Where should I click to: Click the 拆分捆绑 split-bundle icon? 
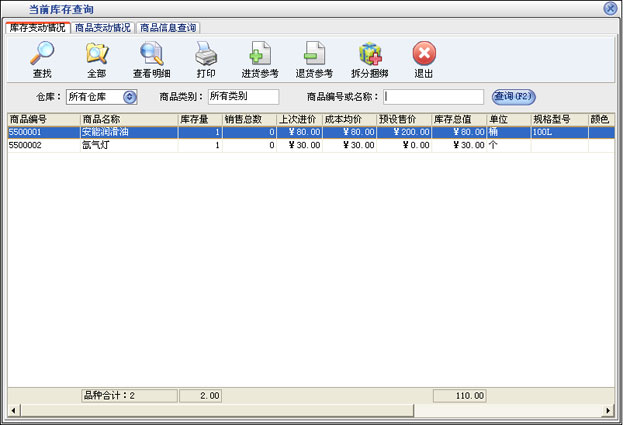(x=369, y=54)
